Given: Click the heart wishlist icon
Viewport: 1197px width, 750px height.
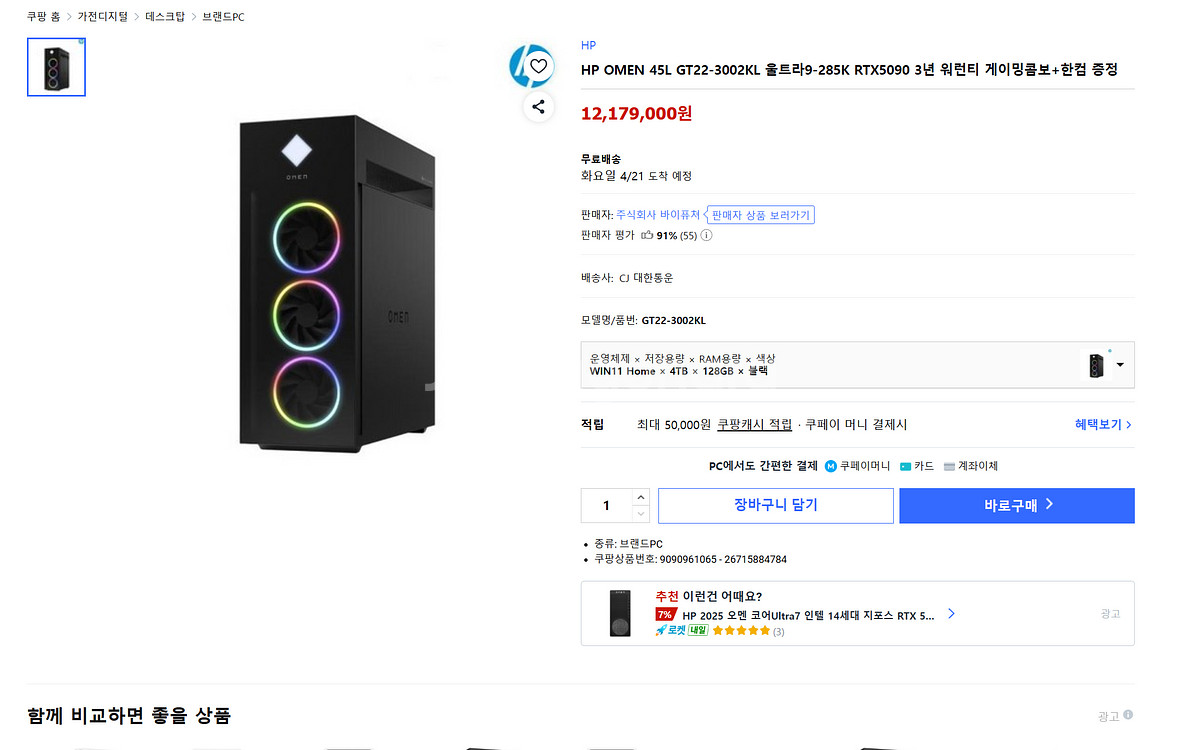Looking at the screenshot, I should pyautogui.click(x=539, y=67).
